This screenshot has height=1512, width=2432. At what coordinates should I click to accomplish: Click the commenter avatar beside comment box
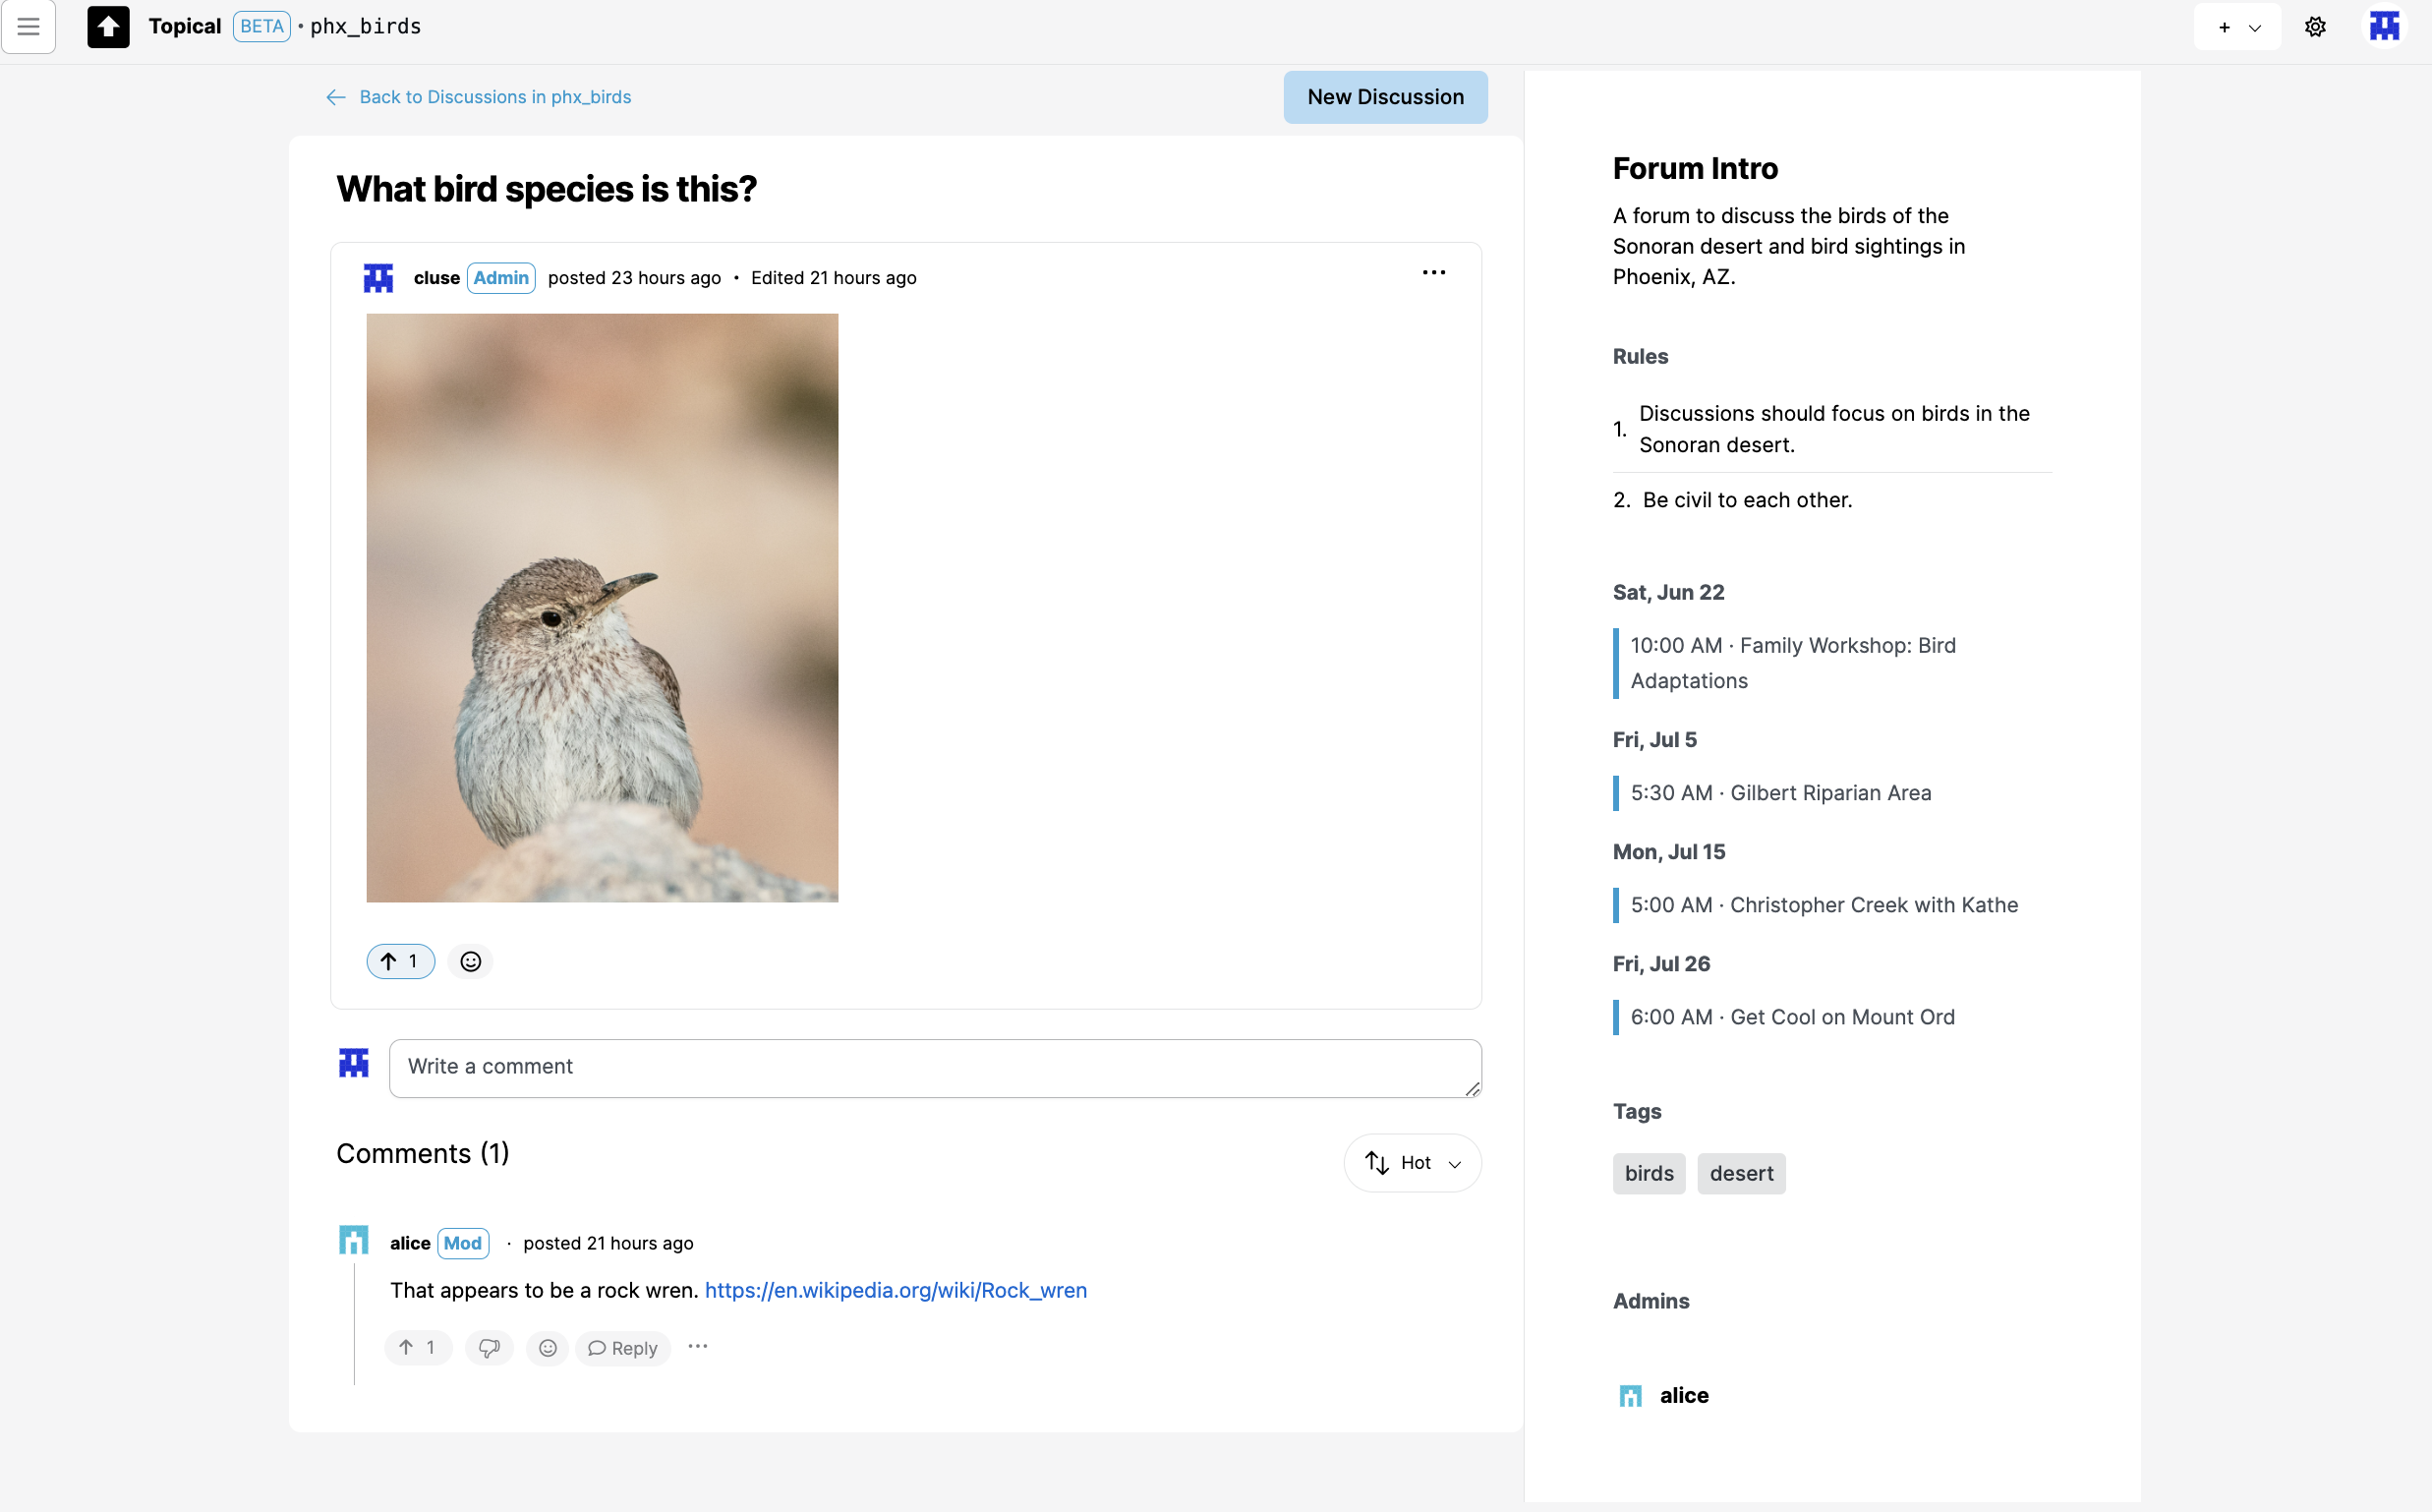point(354,1062)
